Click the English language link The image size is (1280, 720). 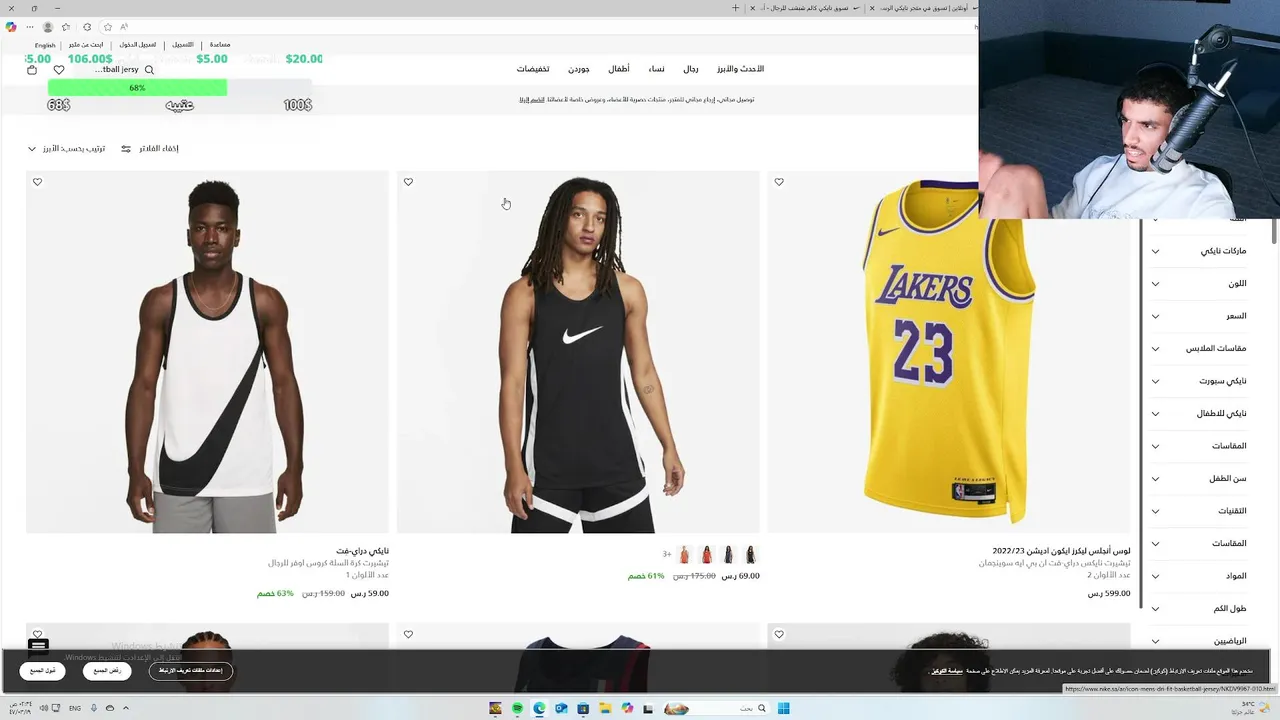[45, 45]
